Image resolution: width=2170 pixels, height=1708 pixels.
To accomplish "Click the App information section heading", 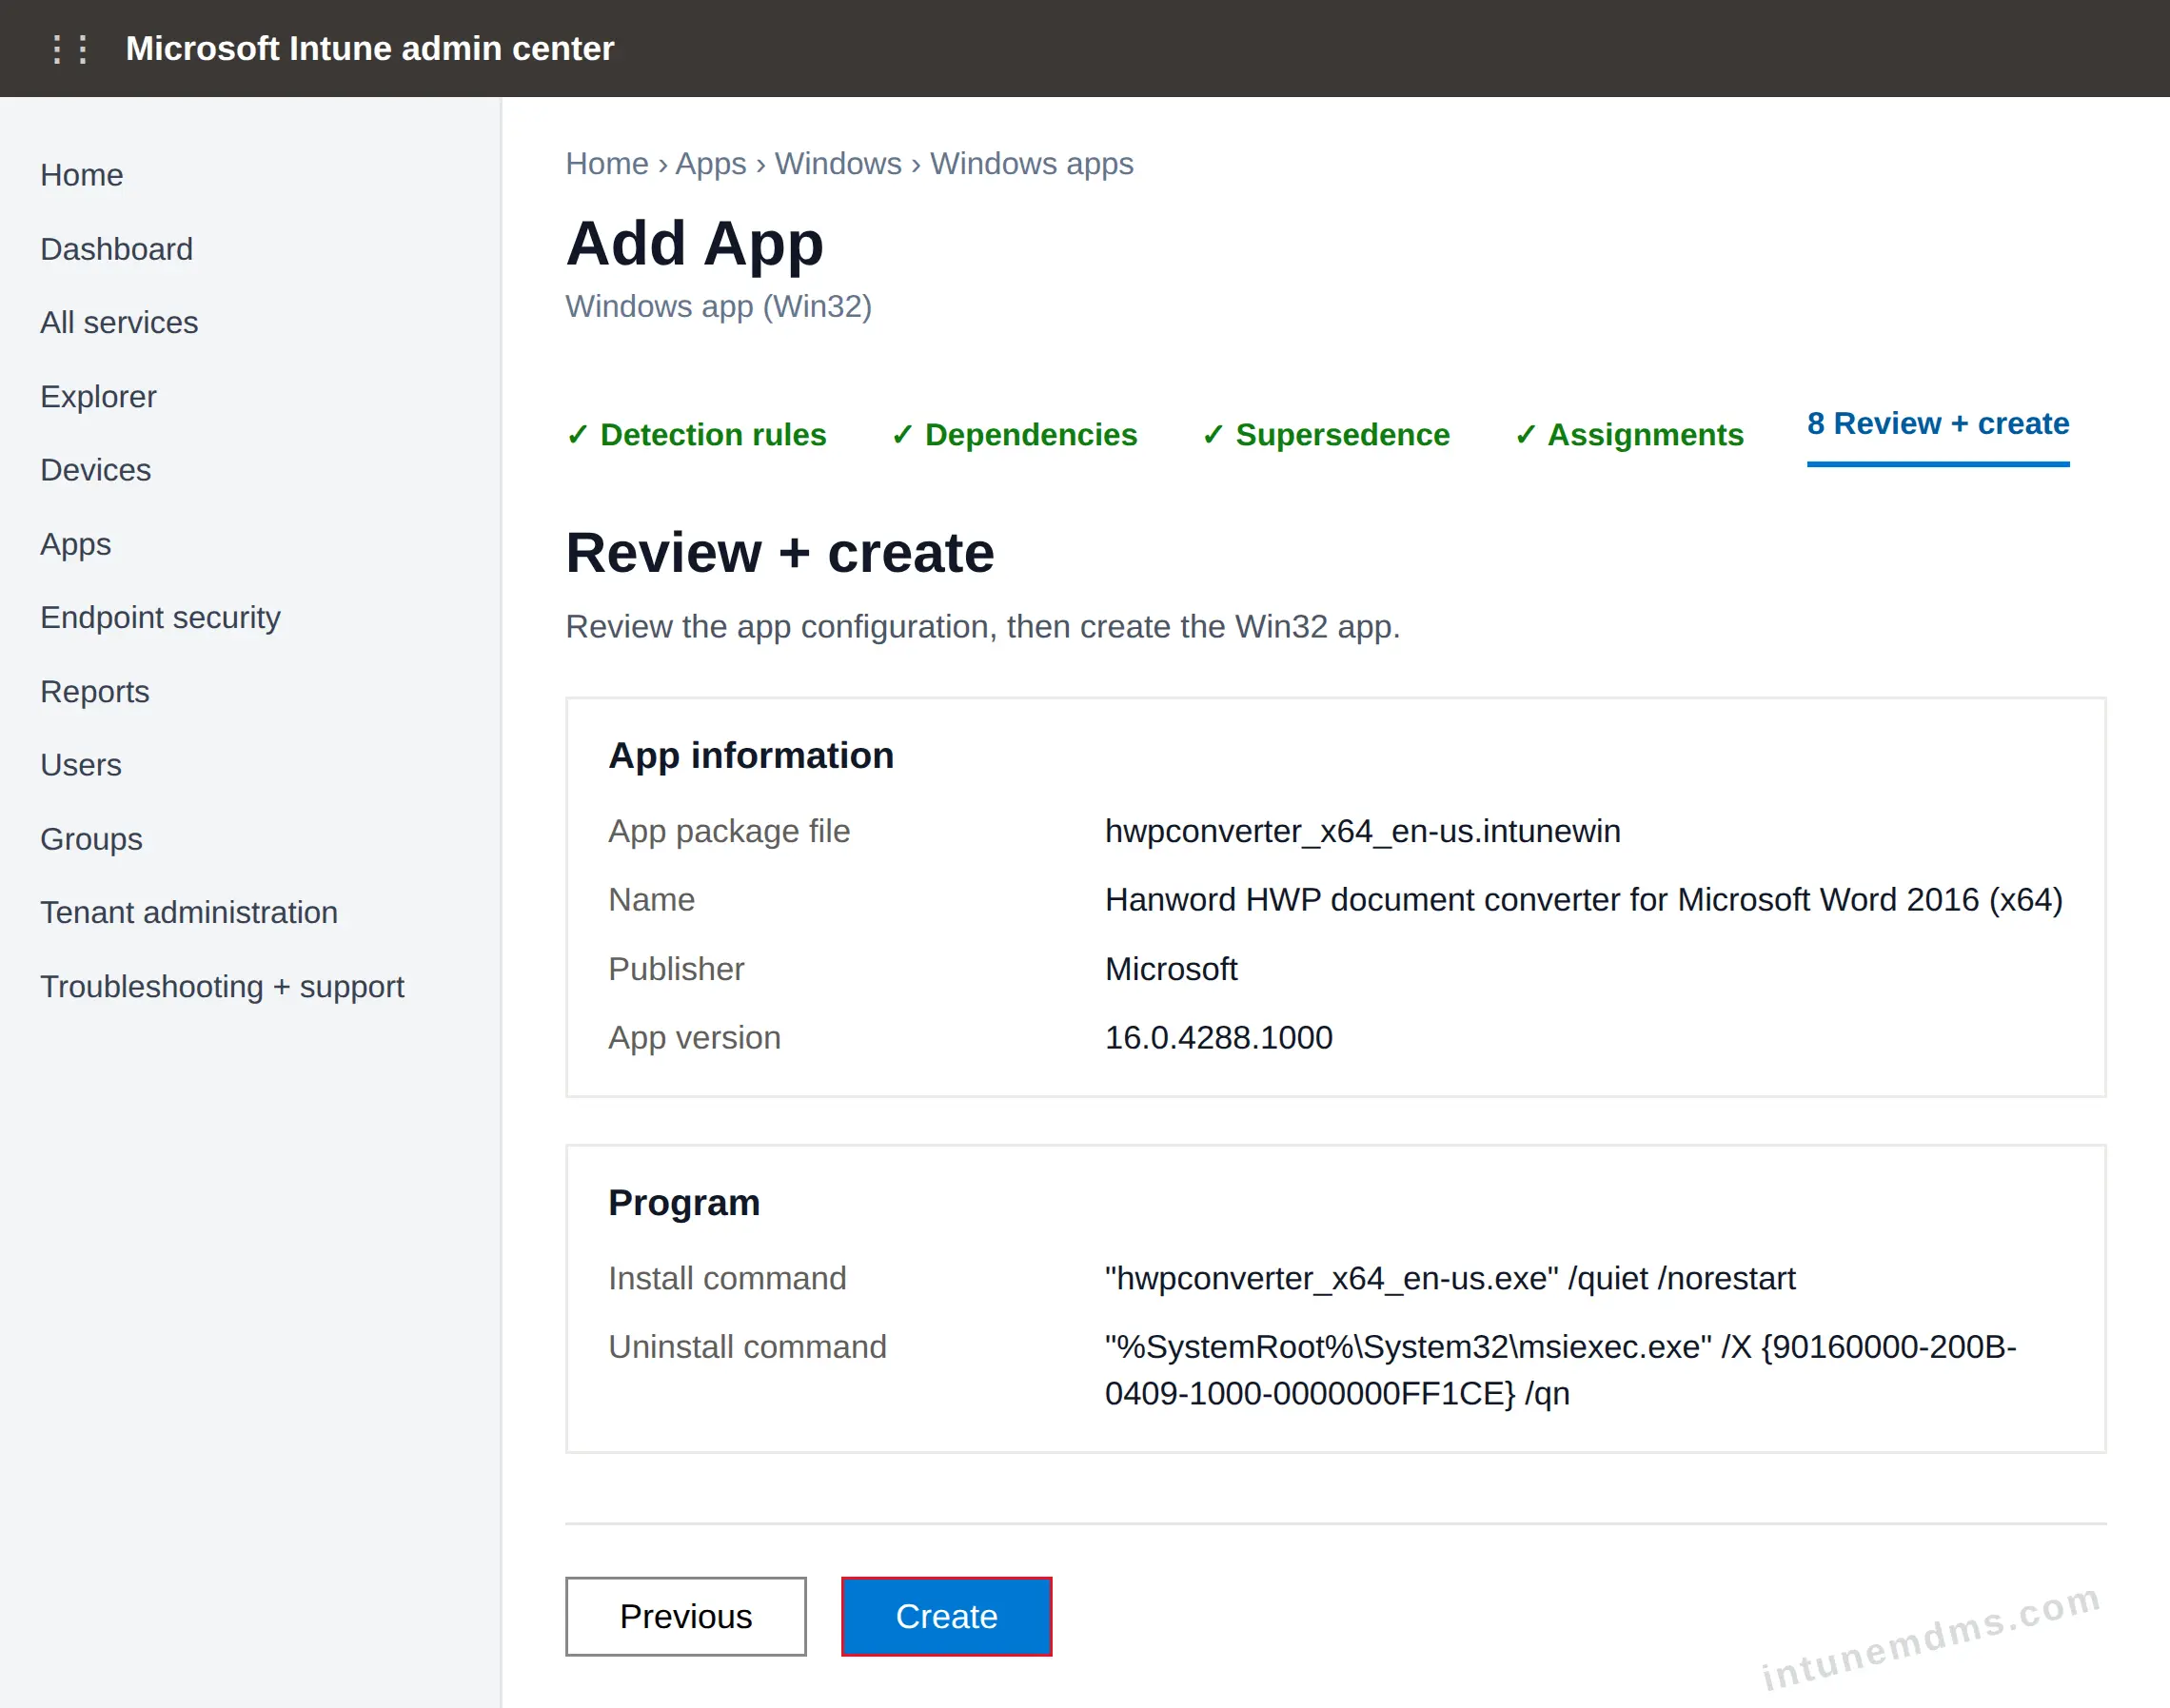I will (751, 755).
